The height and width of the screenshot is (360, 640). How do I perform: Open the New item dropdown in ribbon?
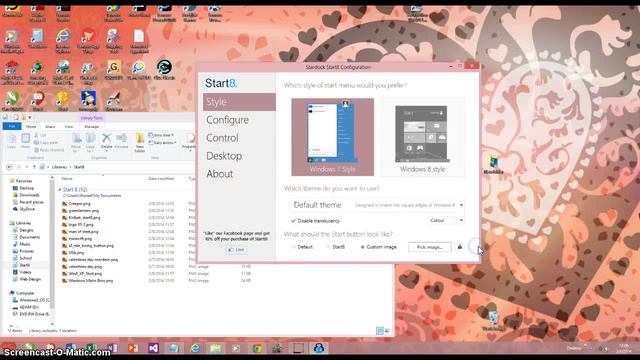[x=161, y=135]
